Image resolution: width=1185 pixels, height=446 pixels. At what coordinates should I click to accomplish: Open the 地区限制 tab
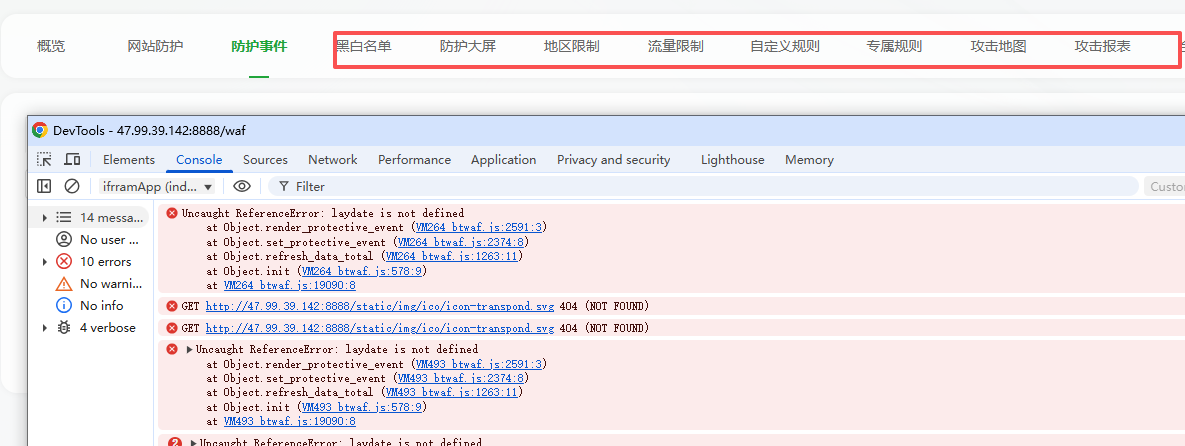click(x=571, y=46)
